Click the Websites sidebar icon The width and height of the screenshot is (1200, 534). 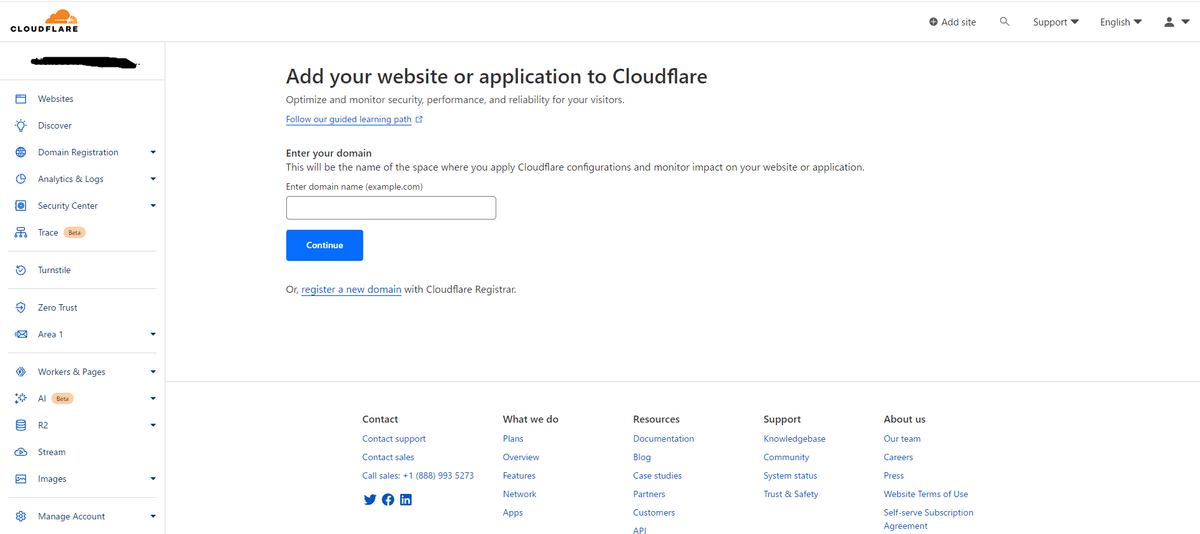click(20, 99)
